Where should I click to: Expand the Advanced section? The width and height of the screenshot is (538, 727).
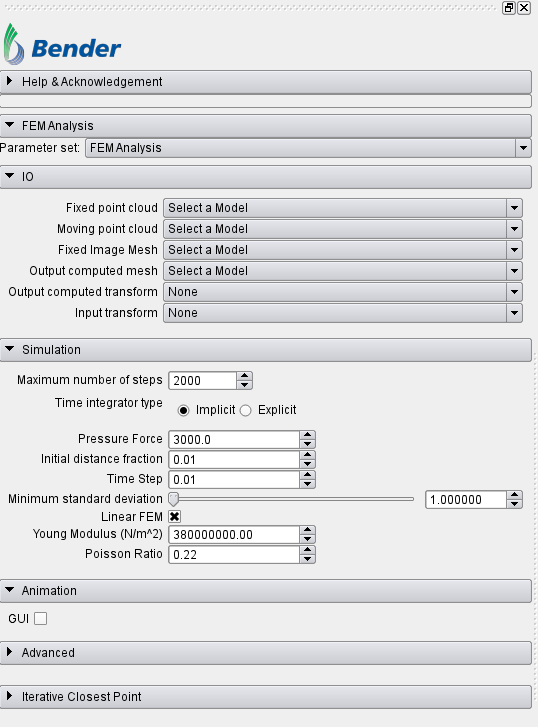(266, 653)
